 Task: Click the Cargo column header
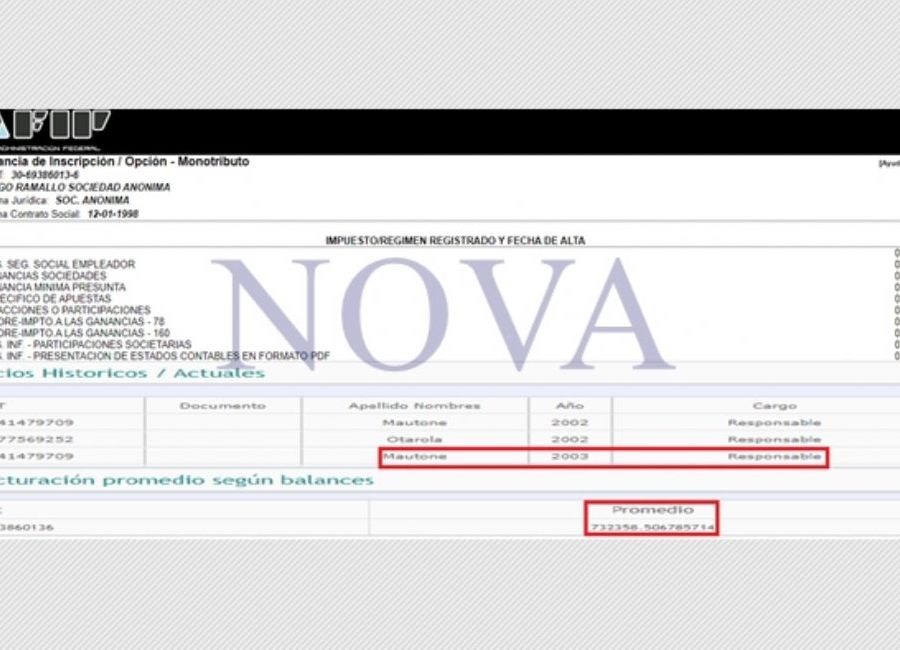coord(775,405)
